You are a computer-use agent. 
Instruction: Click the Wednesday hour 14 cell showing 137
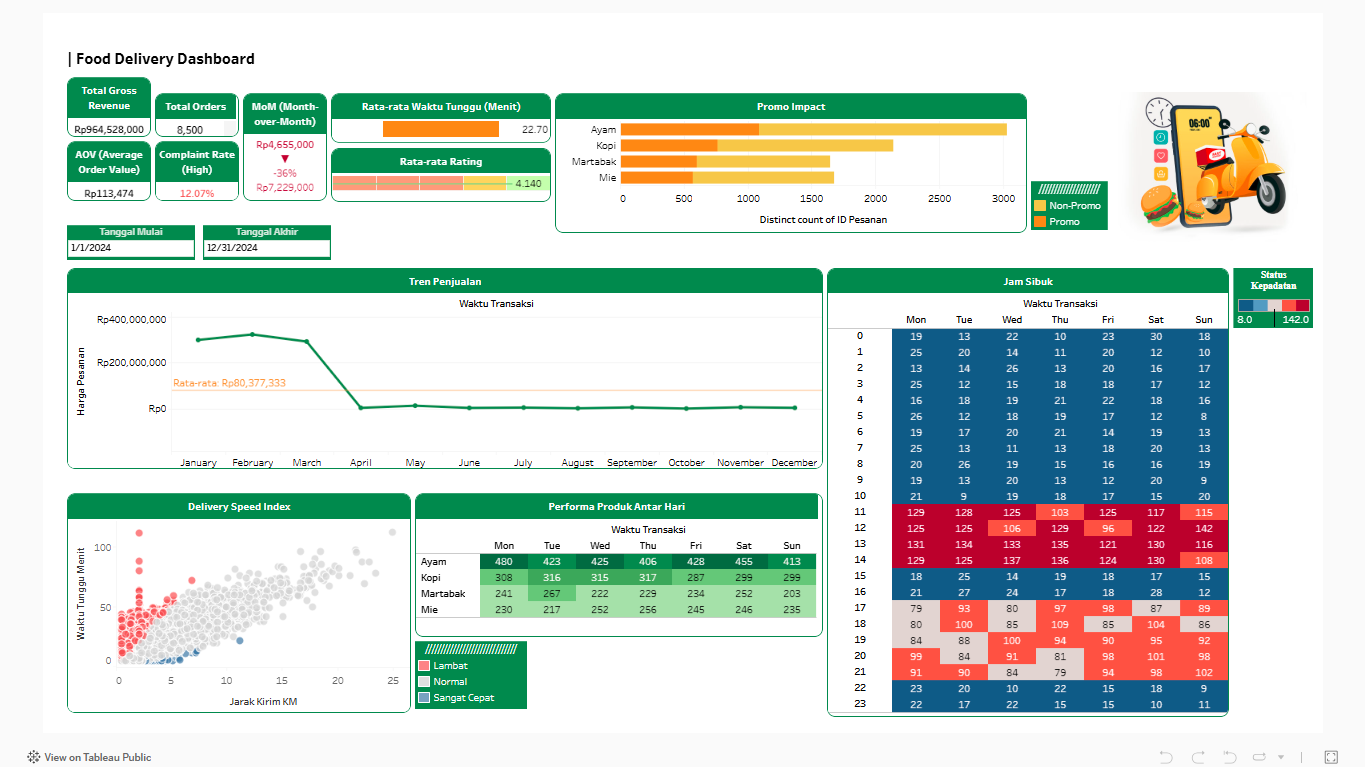click(x=1012, y=560)
